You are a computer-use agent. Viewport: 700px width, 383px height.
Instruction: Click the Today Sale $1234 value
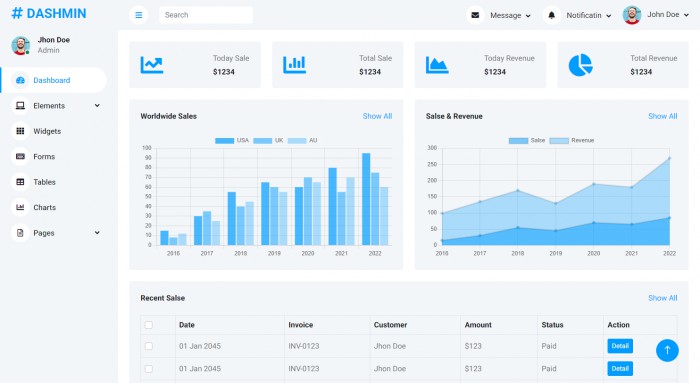(224, 72)
